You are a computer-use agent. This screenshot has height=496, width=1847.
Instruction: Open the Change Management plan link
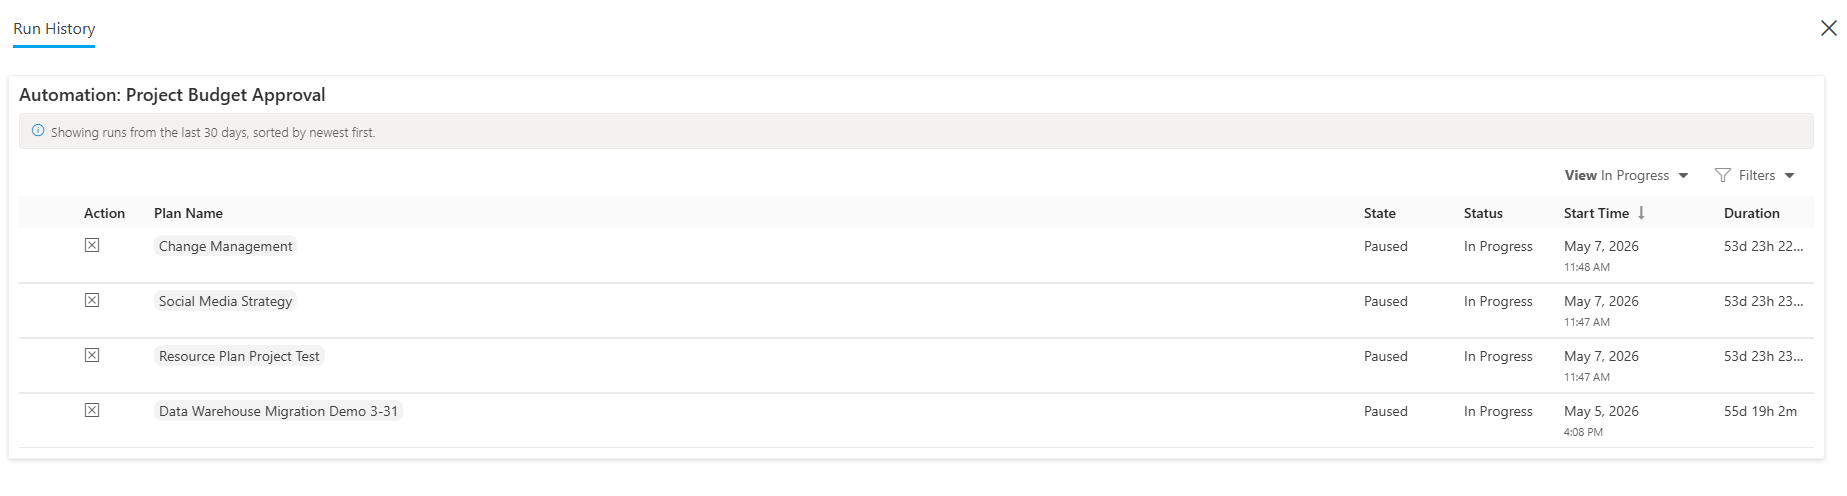coord(225,246)
